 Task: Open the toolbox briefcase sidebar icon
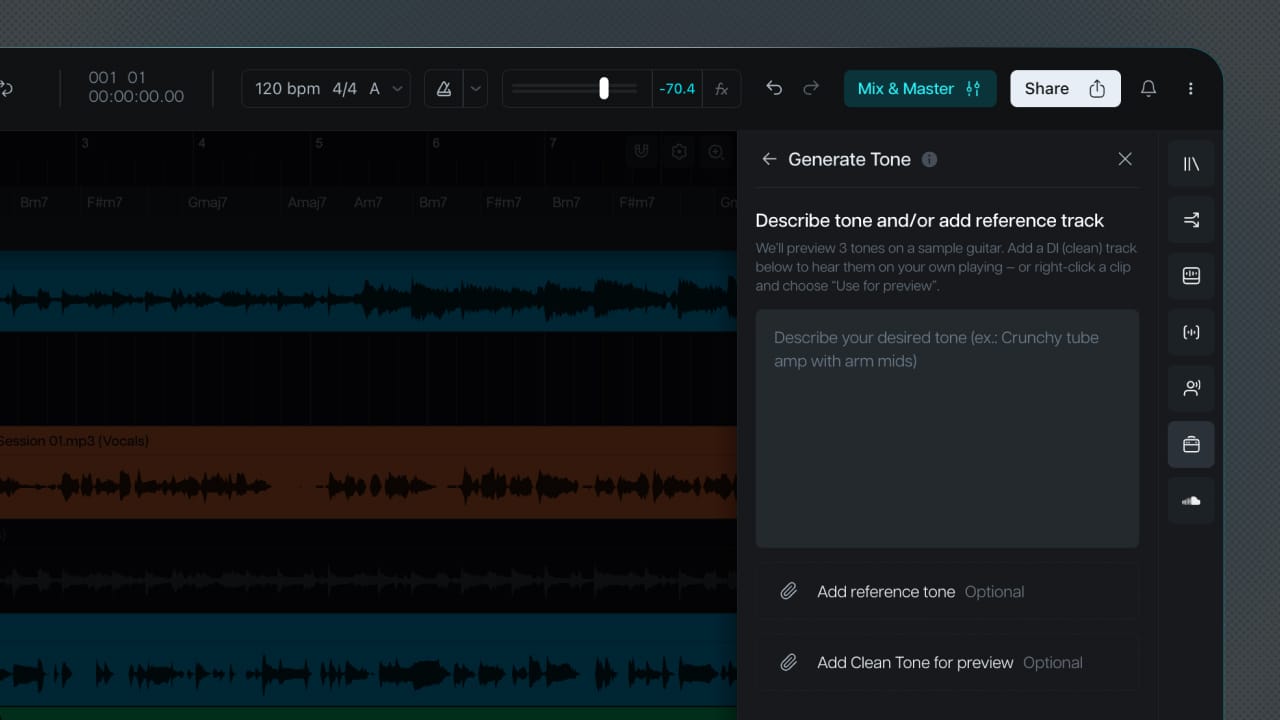[x=1191, y=444]
